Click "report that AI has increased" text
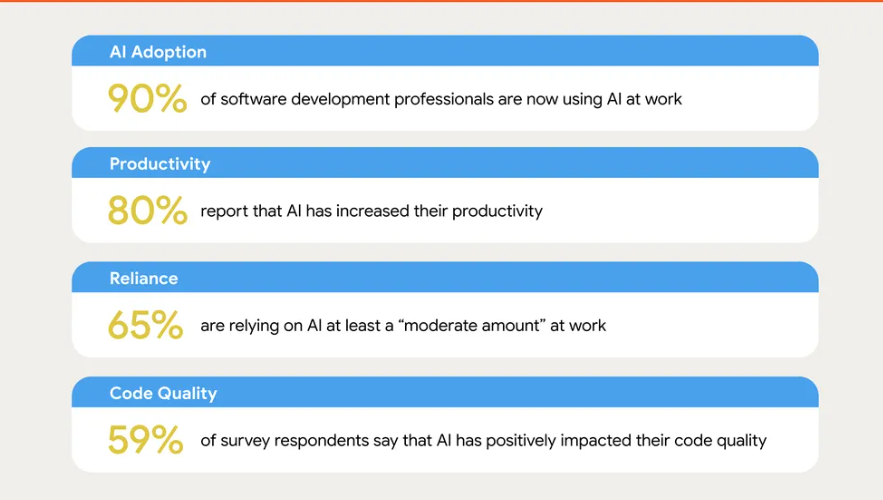This screenshot has width=883, height=500. tap(299, 211)
